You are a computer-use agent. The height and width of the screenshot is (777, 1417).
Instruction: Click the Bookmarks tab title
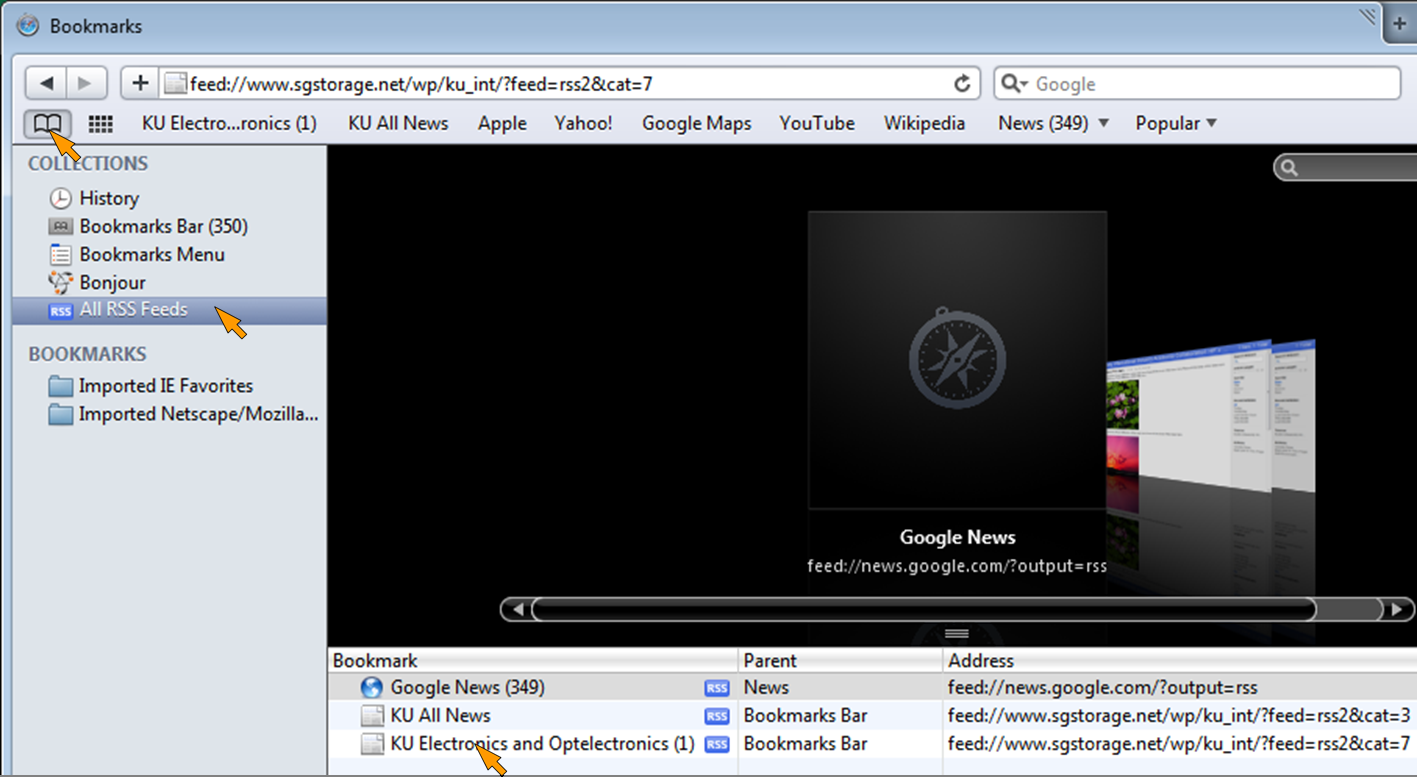96,26
